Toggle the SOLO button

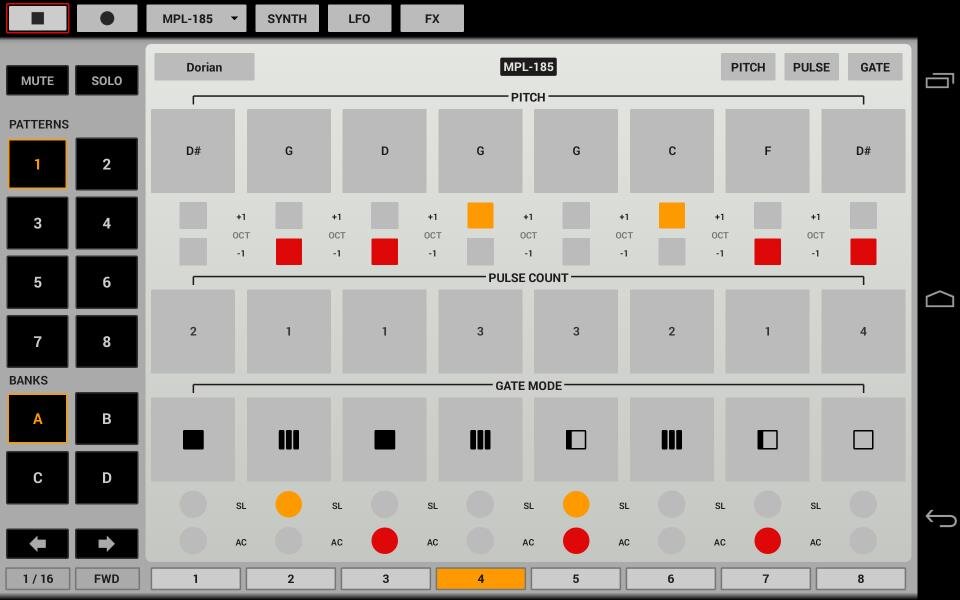pos(106,81)
